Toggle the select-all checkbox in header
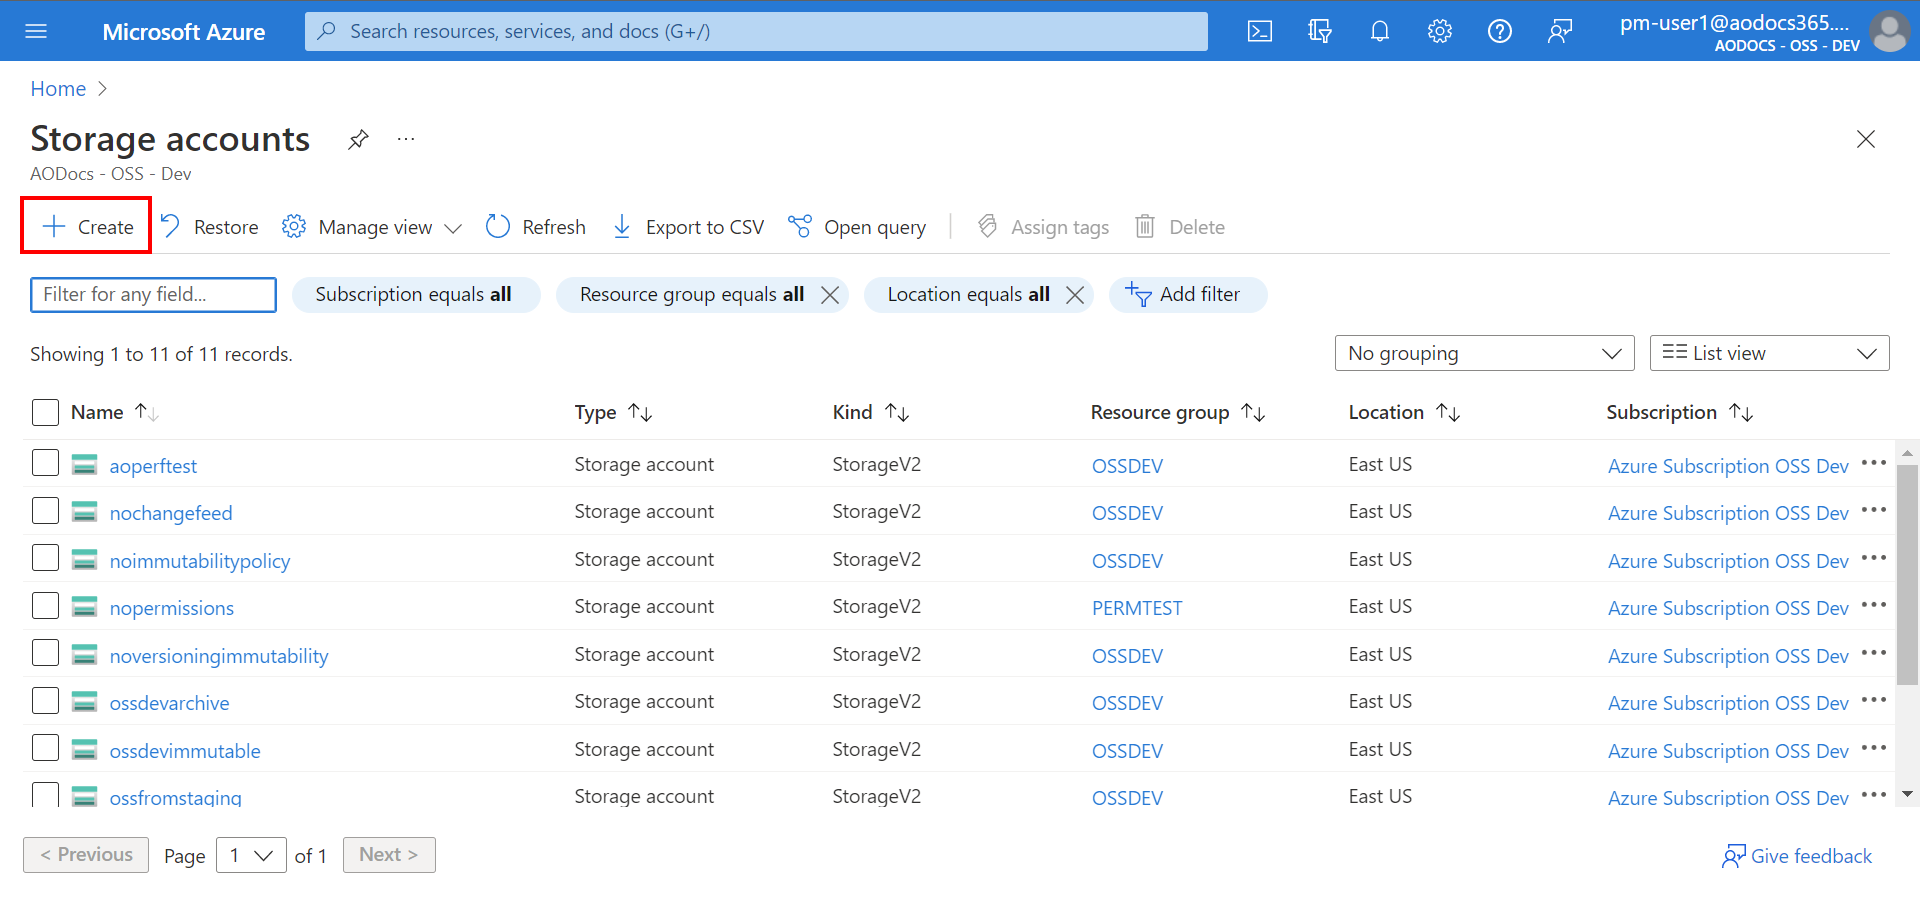This screenshot has width=1920, height=900. 45,412
